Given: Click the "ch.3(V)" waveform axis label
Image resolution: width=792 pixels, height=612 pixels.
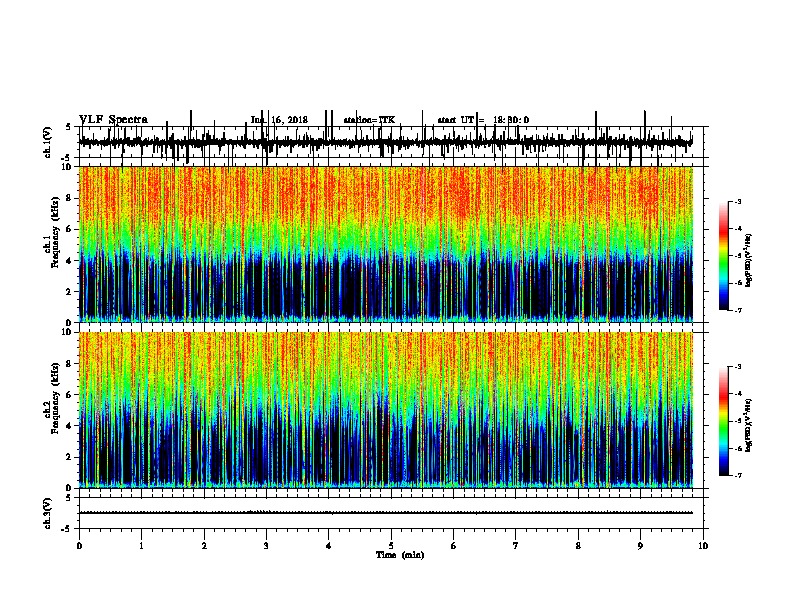Looking at the screenshot, I should (48, 513).
